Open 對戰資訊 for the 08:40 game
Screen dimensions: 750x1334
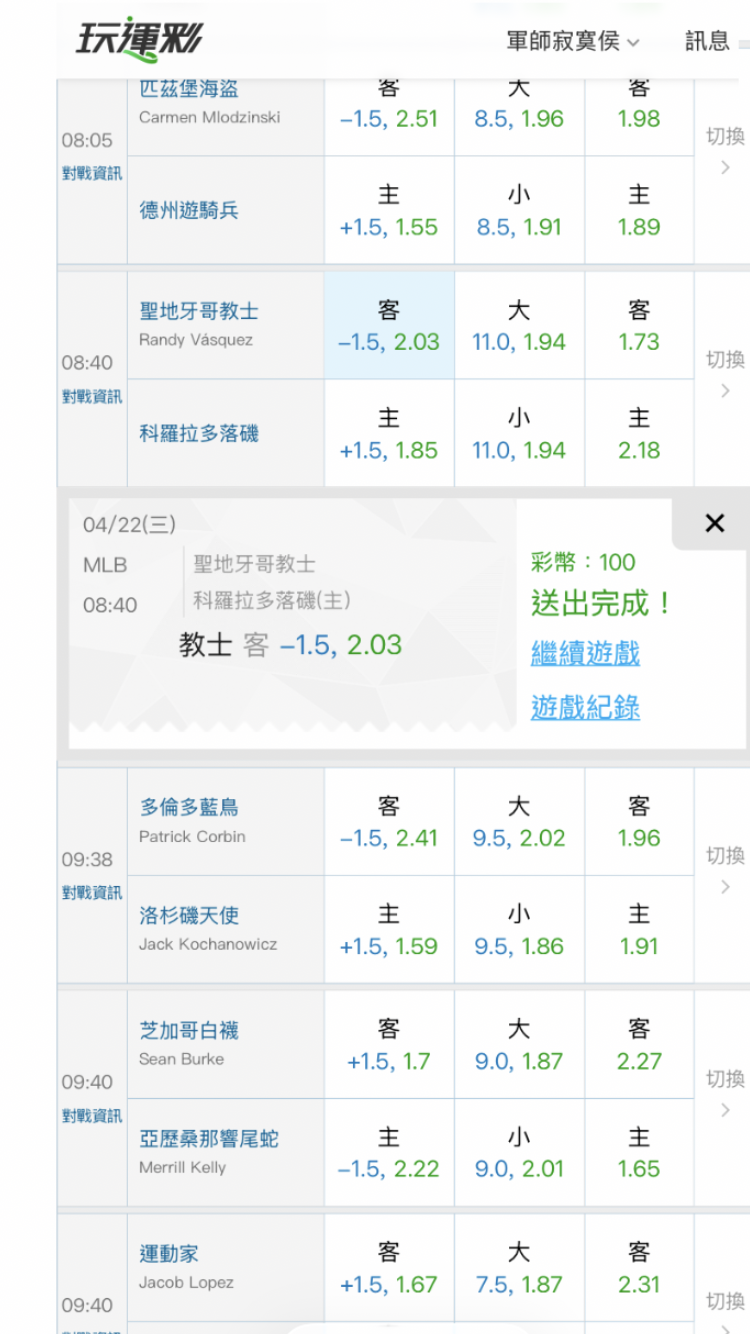pos(92,397)
